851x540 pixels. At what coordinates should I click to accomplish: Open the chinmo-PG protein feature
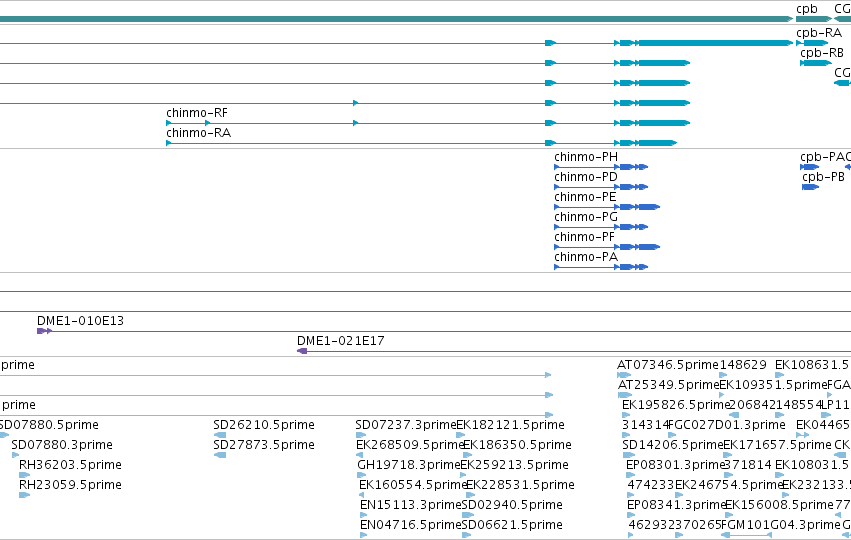[586, 217]
